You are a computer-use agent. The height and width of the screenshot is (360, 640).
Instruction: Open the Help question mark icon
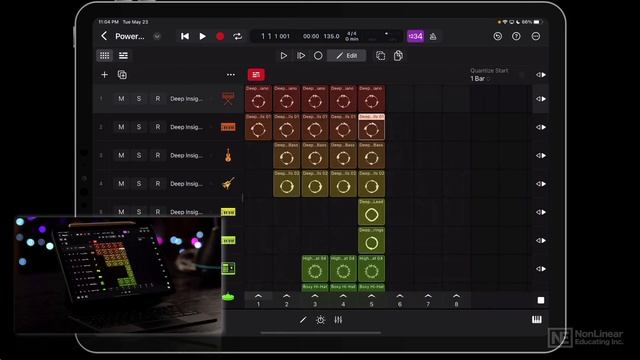pos(516,36)
